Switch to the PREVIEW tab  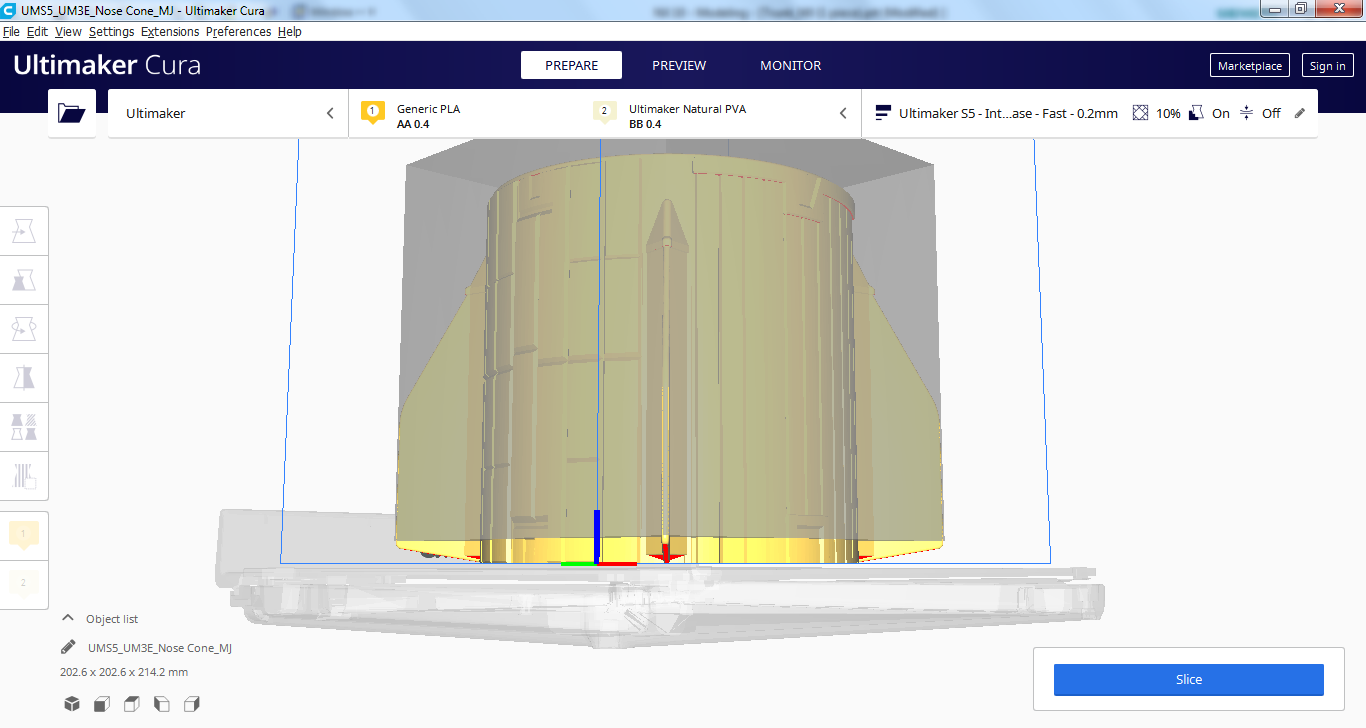(x=679, y=65)
